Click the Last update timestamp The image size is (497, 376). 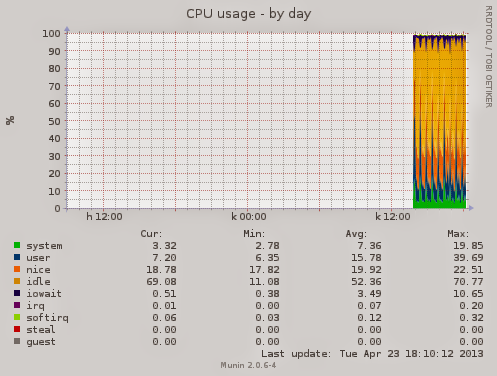(x=372, y=354)
